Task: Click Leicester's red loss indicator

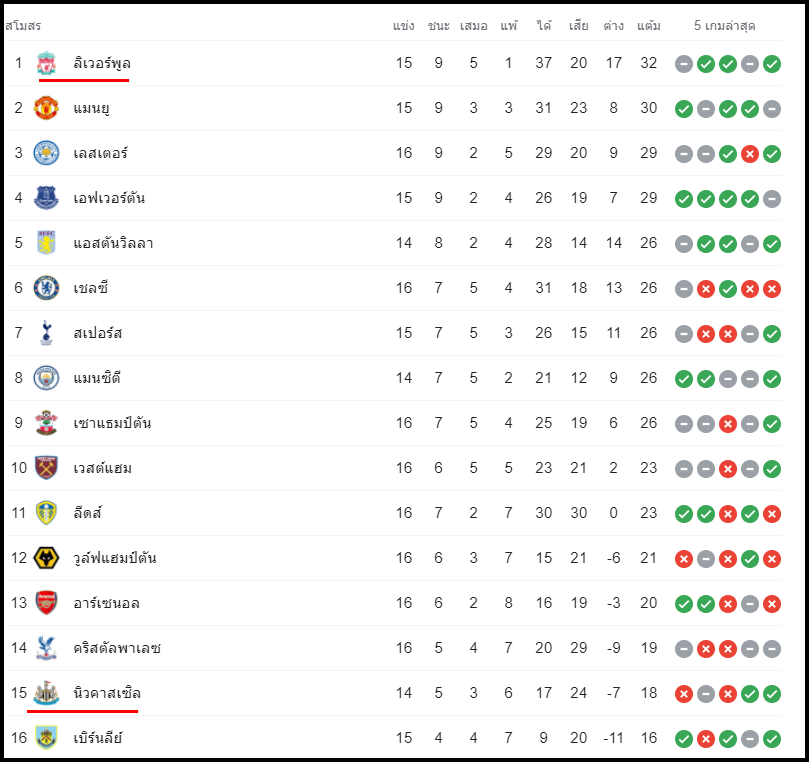Action: (750, 154)
